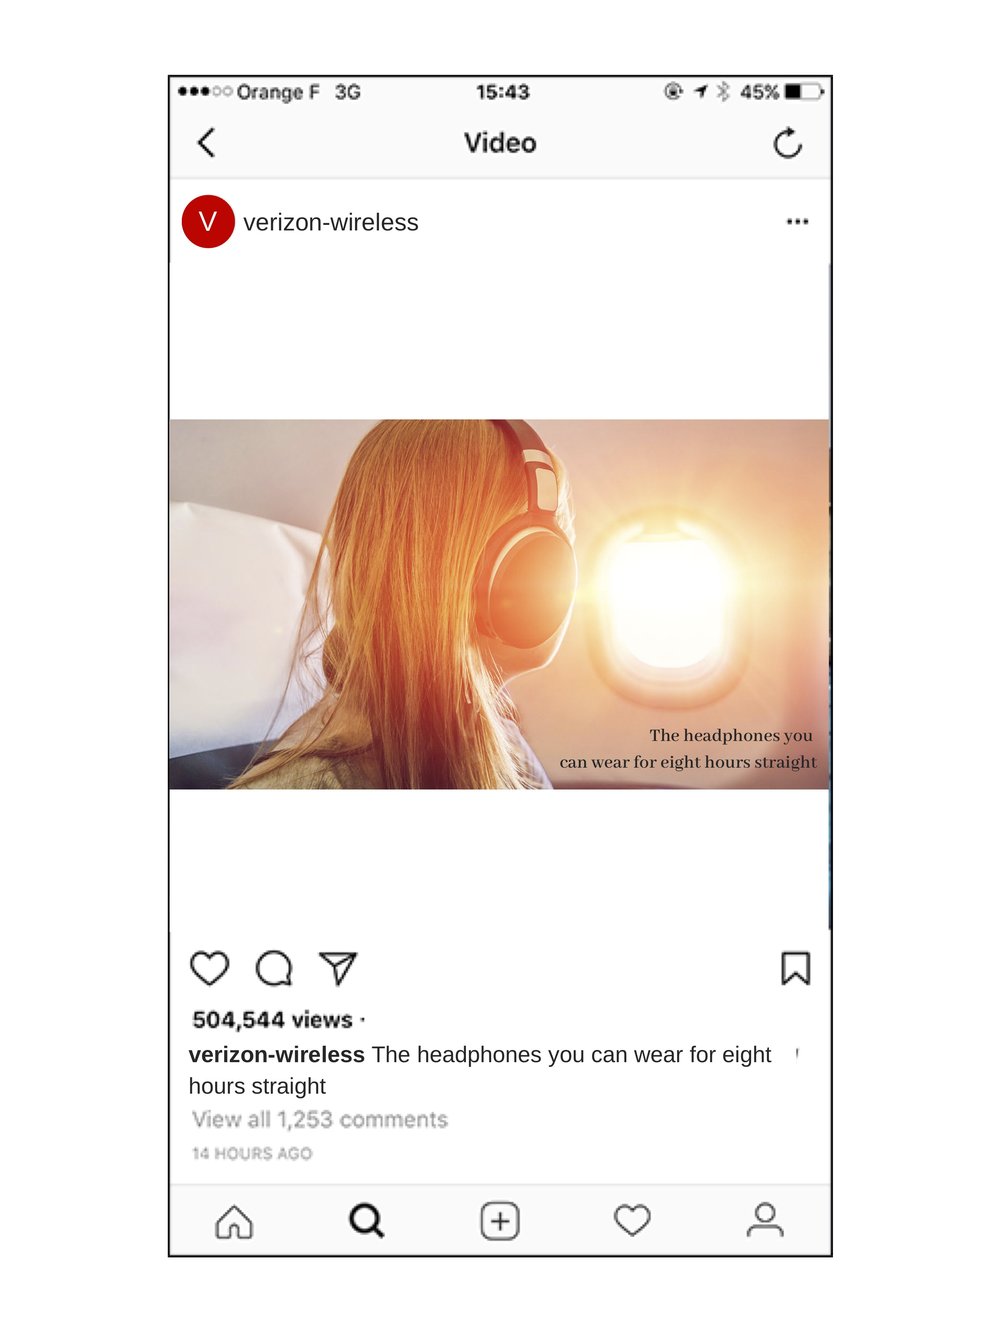Viewport: 1000px width, 1333px height.
Task: Refresh the Video page
Action: pyautogui.click(x=788, y=143)
